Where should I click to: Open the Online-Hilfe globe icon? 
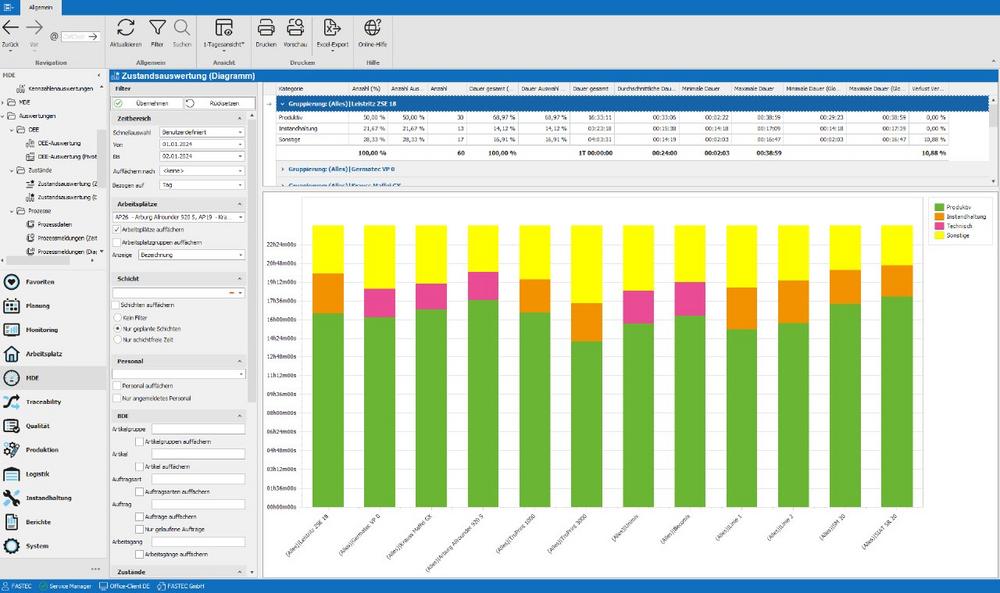[372, 27]
